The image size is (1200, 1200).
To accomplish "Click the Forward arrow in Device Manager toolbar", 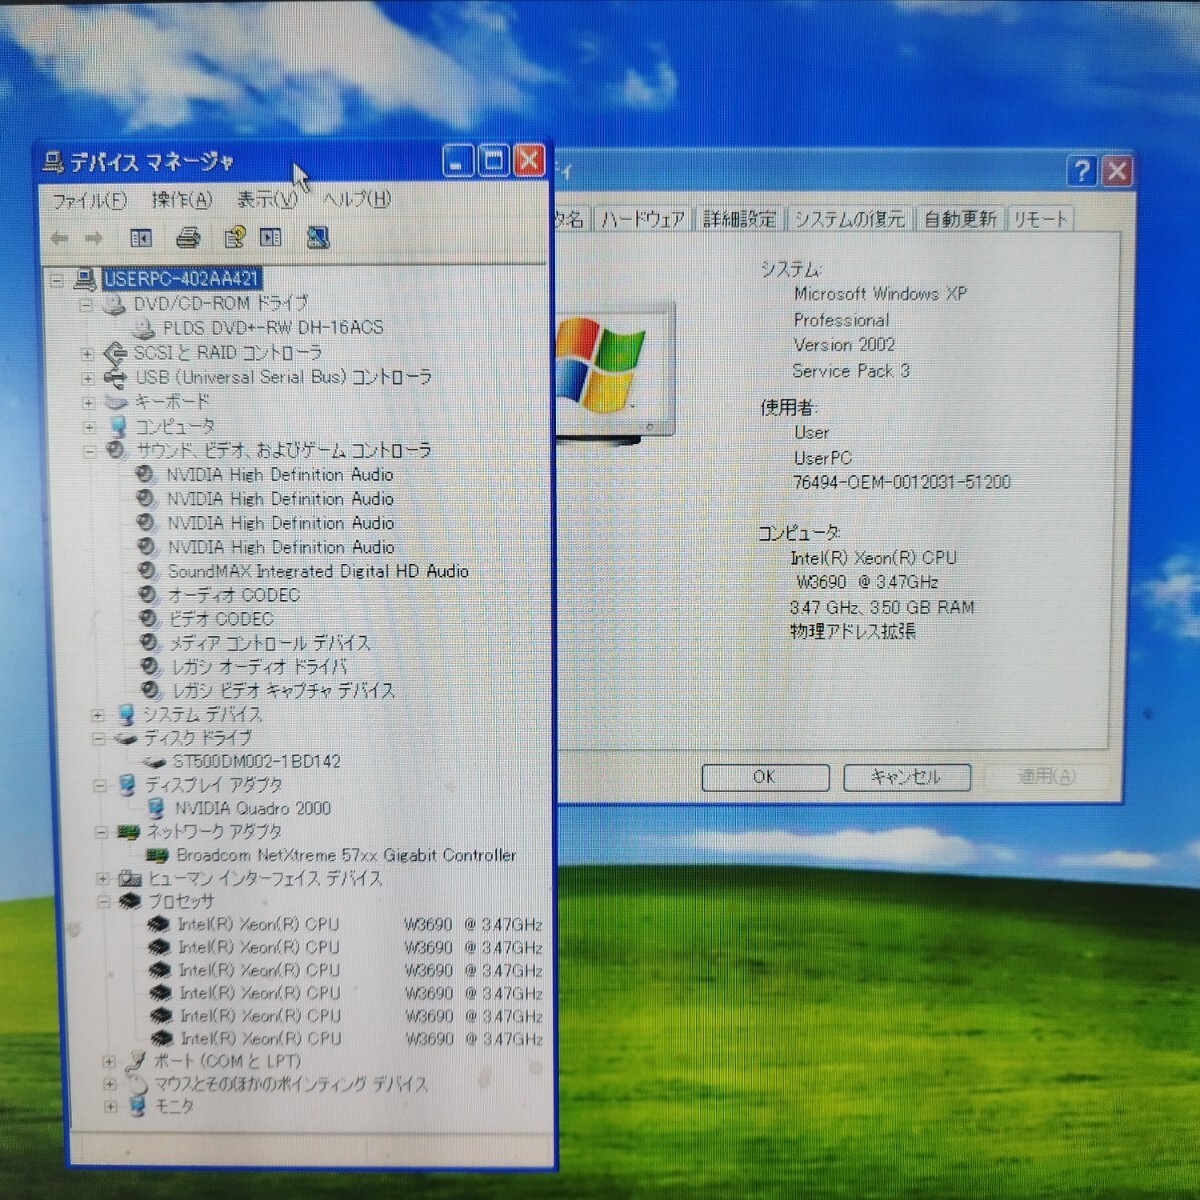I will coord(94,238).
